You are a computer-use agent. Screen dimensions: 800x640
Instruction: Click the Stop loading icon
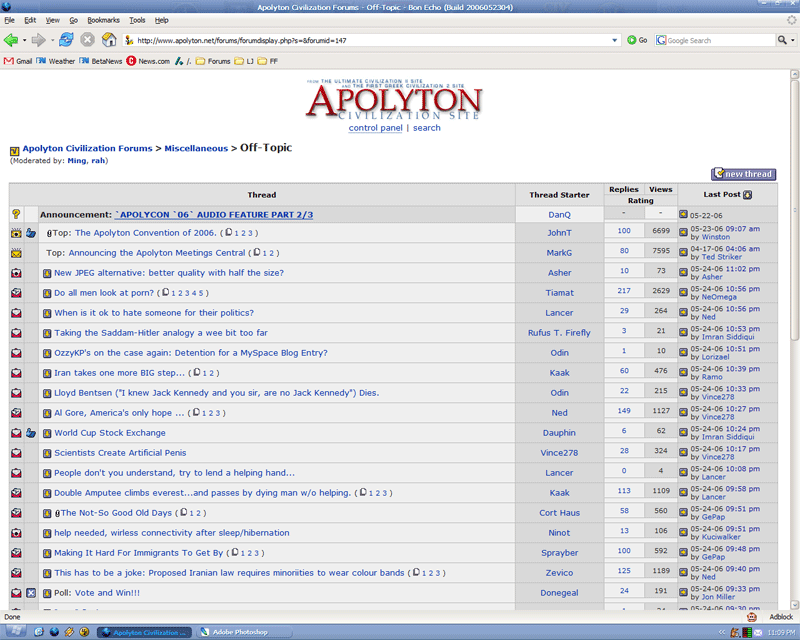[x=88, y=40]
